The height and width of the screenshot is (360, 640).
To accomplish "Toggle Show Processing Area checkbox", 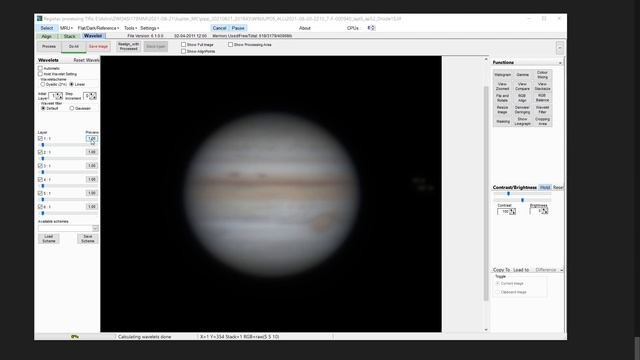I will [231, 44].
